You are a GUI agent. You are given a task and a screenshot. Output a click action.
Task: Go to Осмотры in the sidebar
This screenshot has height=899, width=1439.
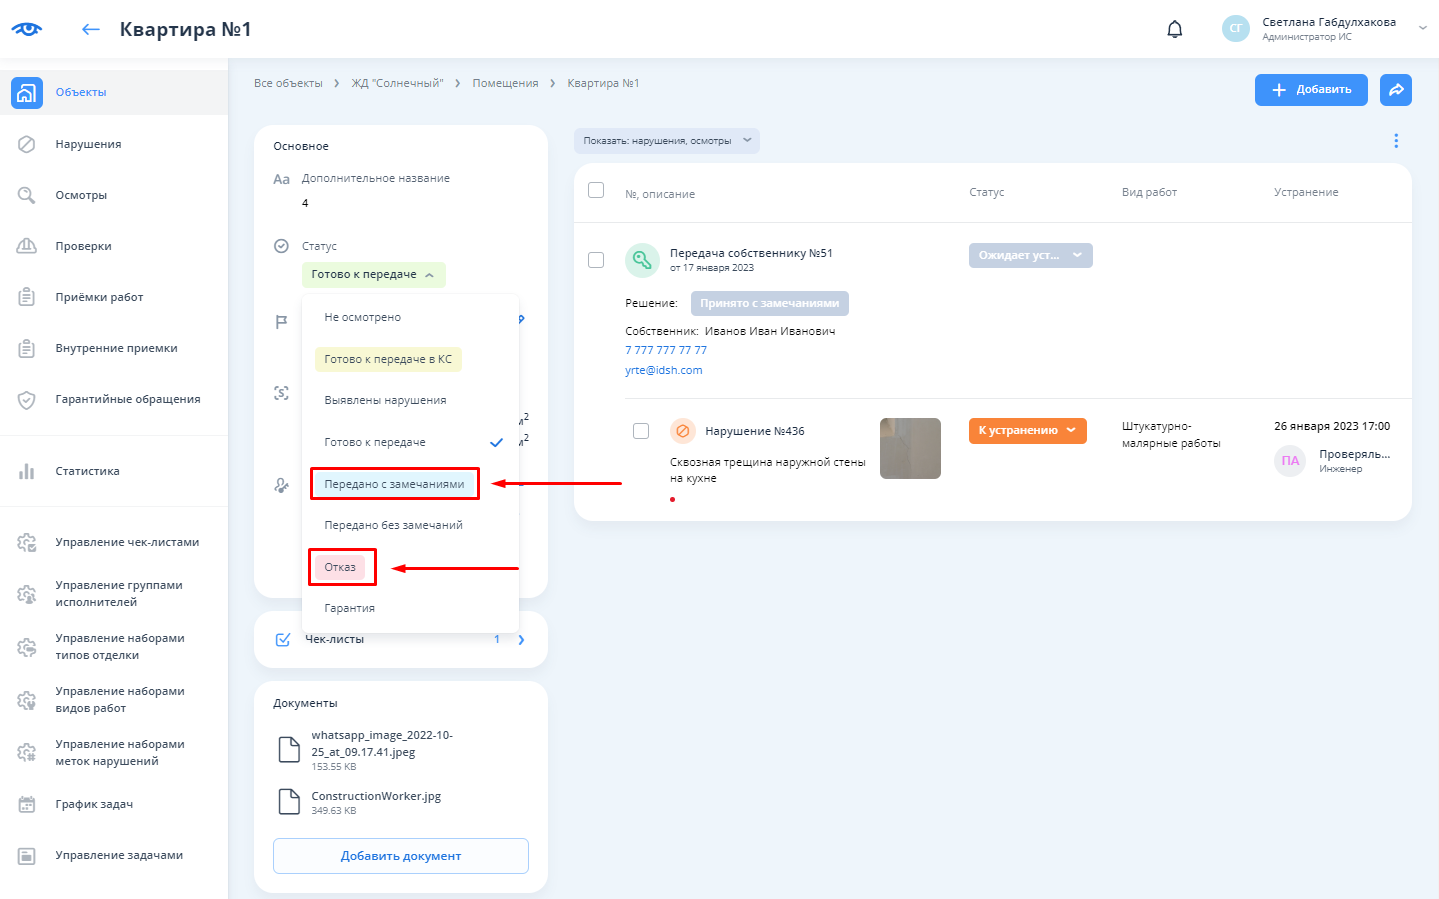point(81,195)
